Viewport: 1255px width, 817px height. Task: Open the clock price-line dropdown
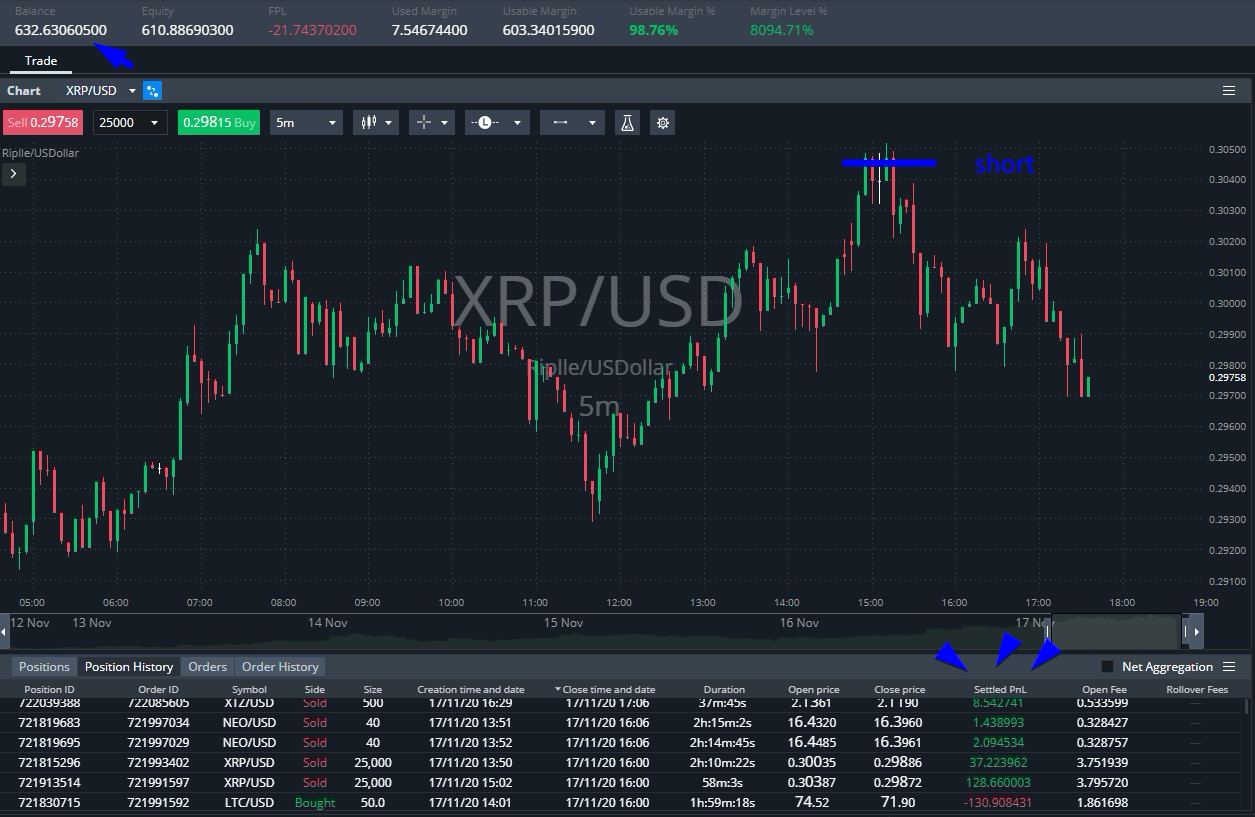click(496, 123)
